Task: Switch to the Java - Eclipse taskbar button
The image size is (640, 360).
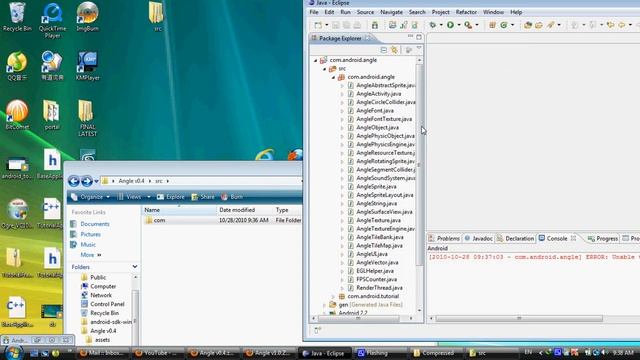Action: (x=324, y=353)
